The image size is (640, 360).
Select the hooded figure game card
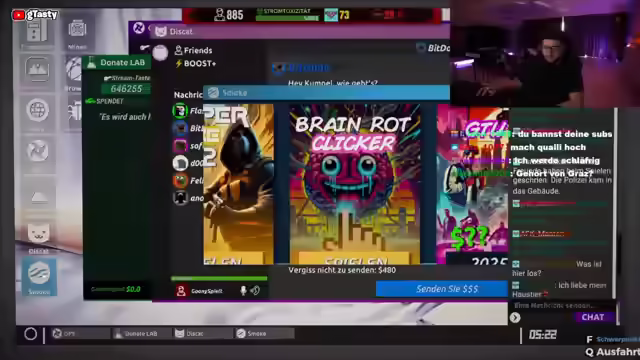point(238,184)
